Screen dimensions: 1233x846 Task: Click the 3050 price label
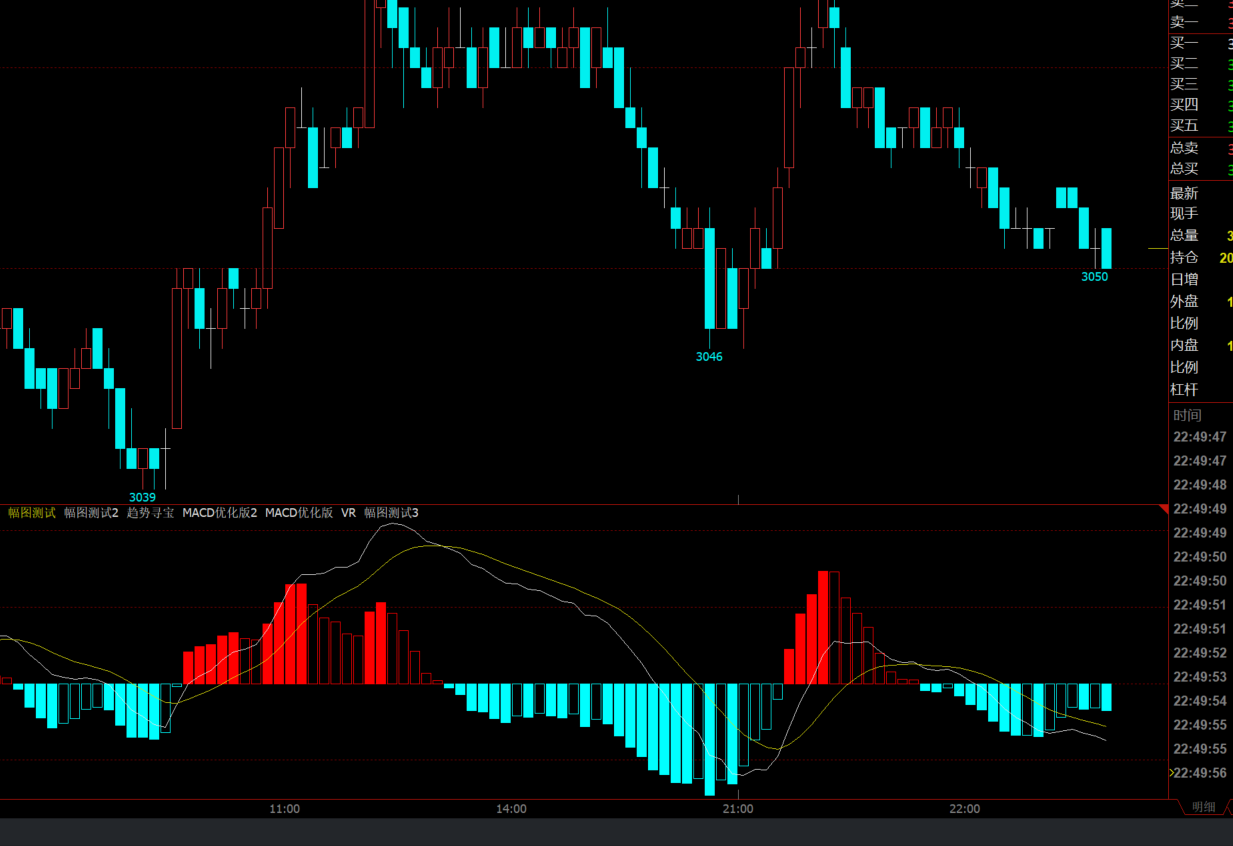pyautogui.click(x=1094, y=277)
